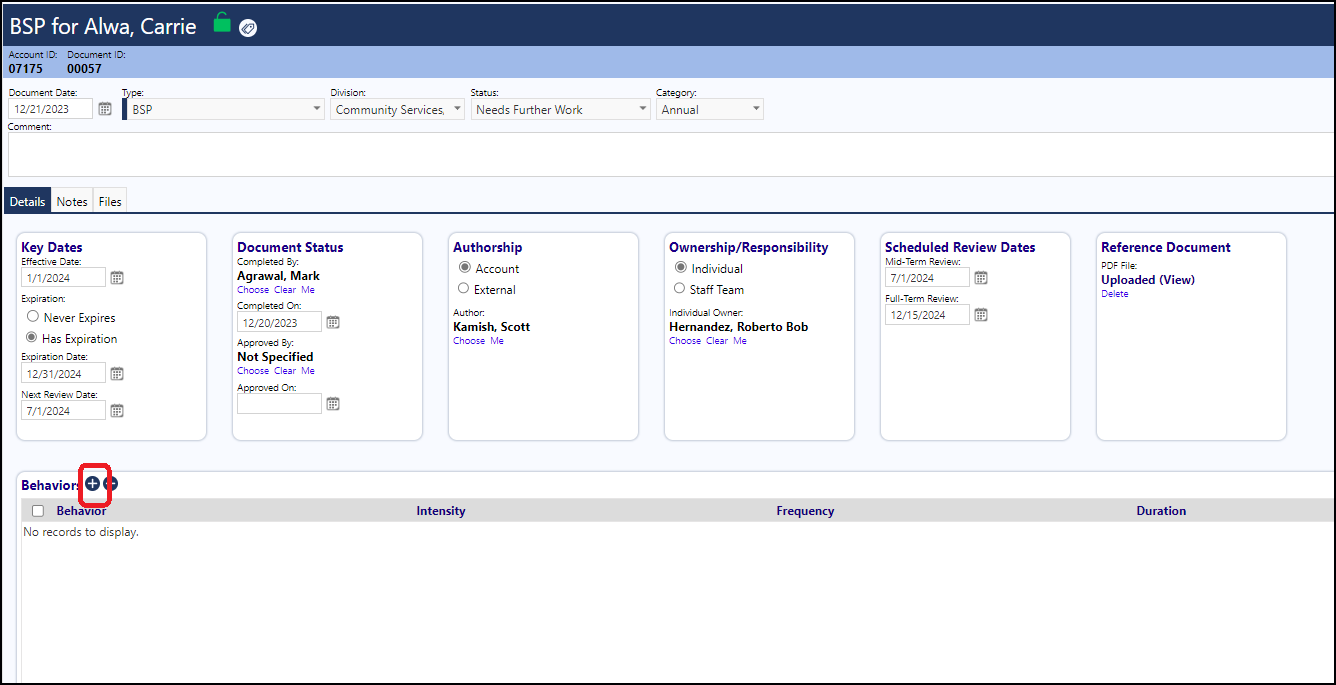Image resolution: width=1336 pixels, height=685 pixels.
Task: Click the Full-Term Review field 12/15/2024
Action: click(927, 315)
